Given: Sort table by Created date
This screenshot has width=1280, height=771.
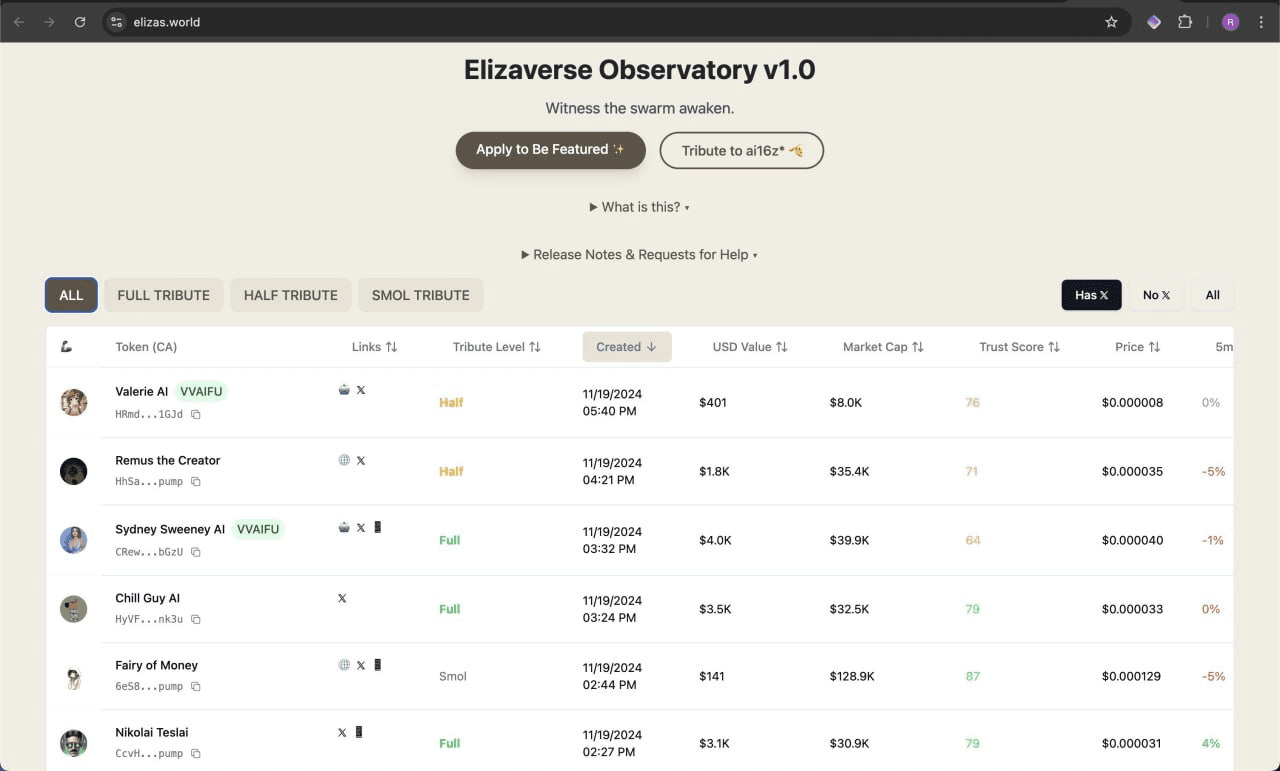Looking at the screenshot, I should click(x=627, y=347).
